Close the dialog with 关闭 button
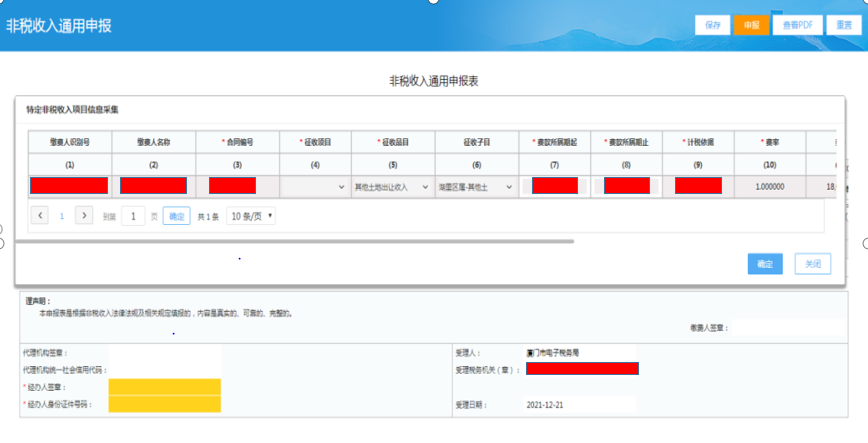 coord(813,264)
